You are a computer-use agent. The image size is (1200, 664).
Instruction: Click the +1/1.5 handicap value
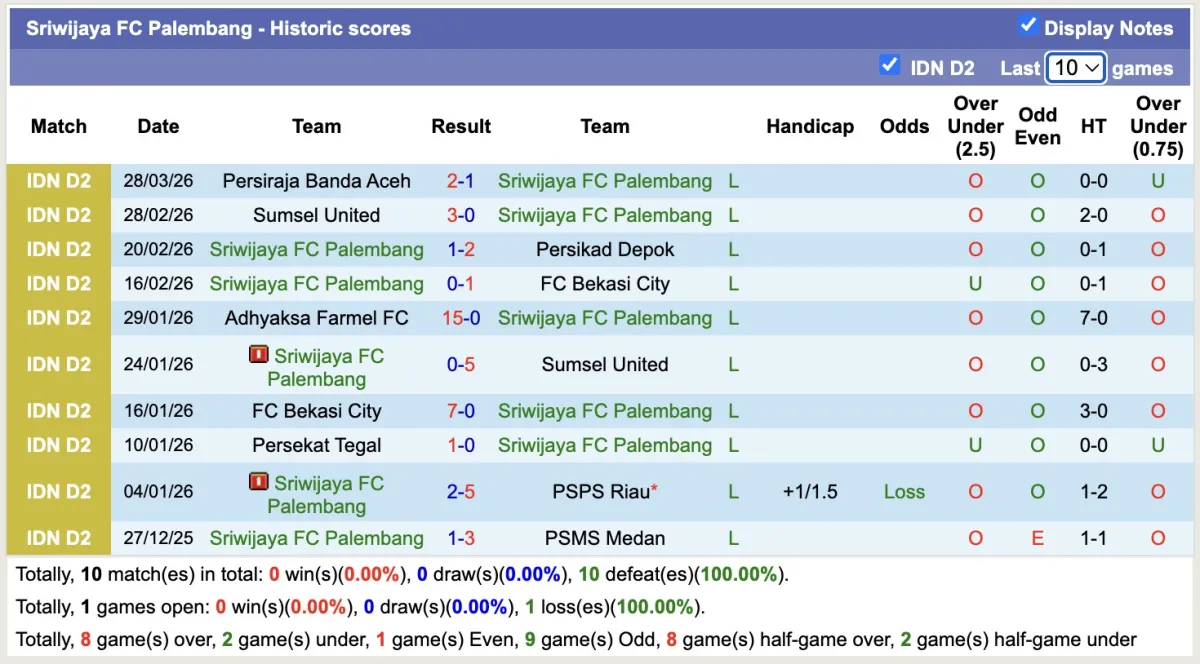(x=810, y=491)
